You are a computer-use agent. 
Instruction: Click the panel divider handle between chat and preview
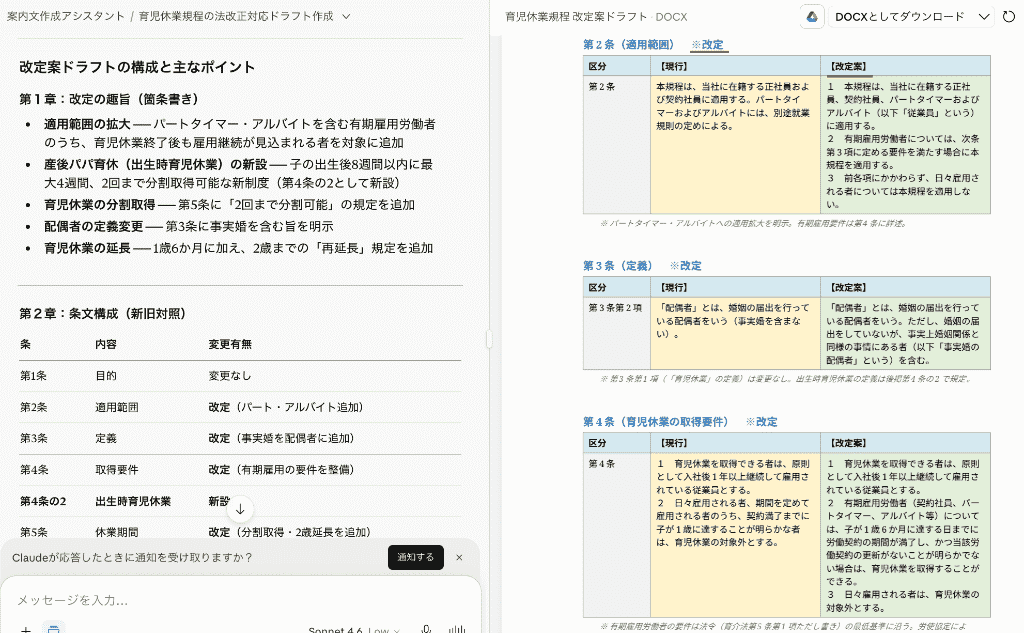coord(490,338)
